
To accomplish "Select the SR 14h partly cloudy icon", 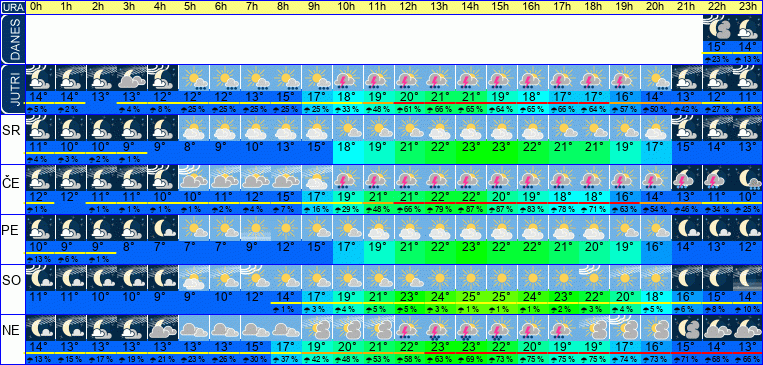I will (470, 128).
